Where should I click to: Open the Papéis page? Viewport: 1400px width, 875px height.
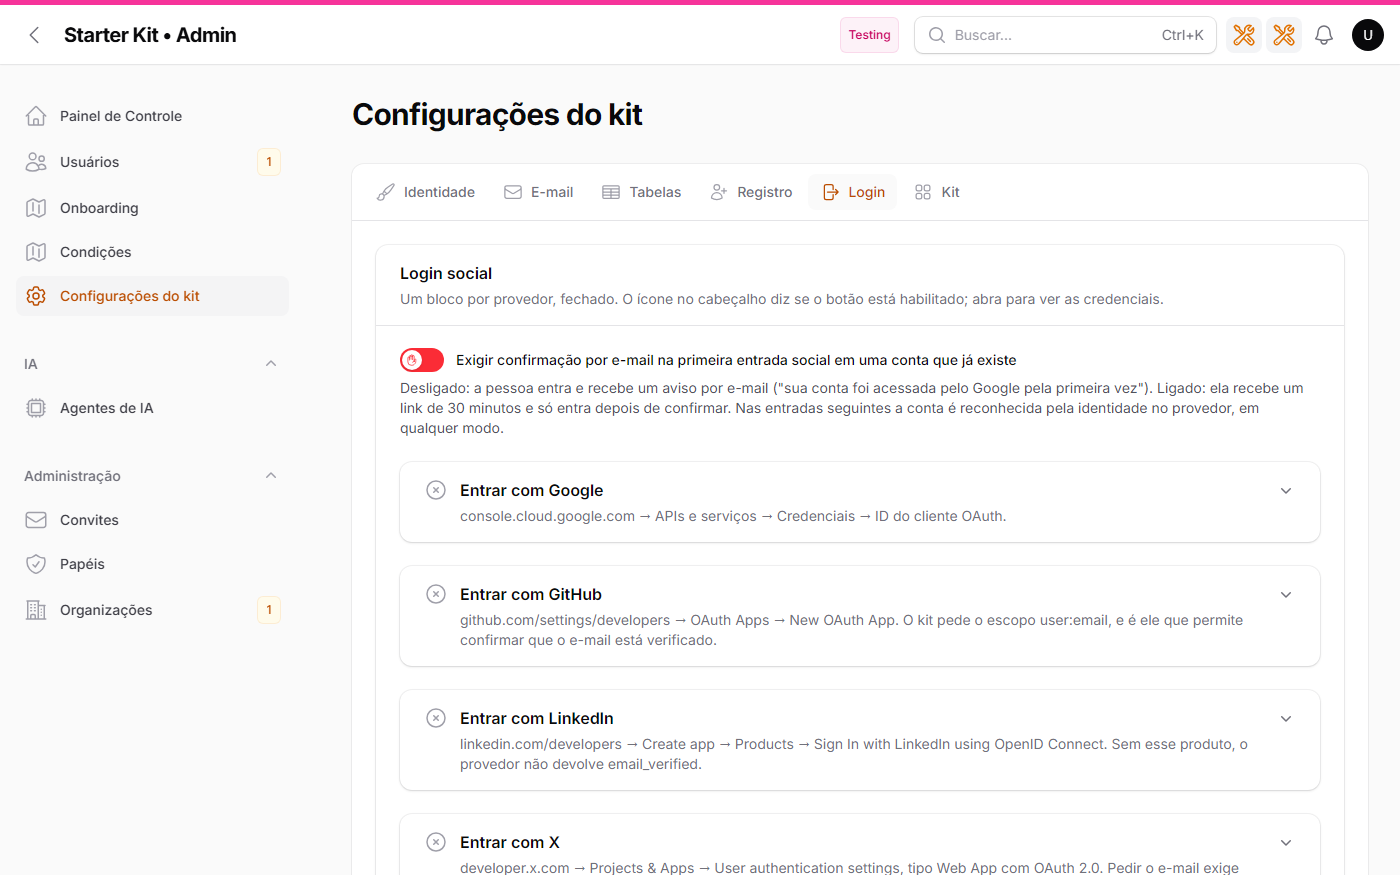pos(152,564)
